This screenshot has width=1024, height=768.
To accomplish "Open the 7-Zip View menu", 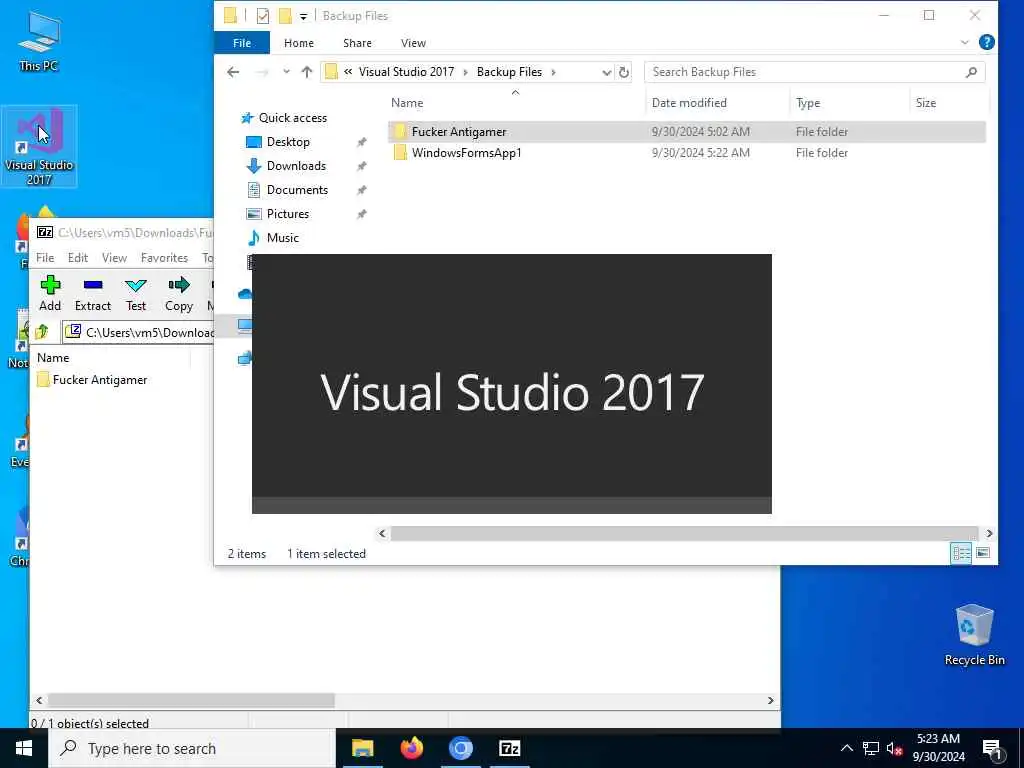I will 114,257.
